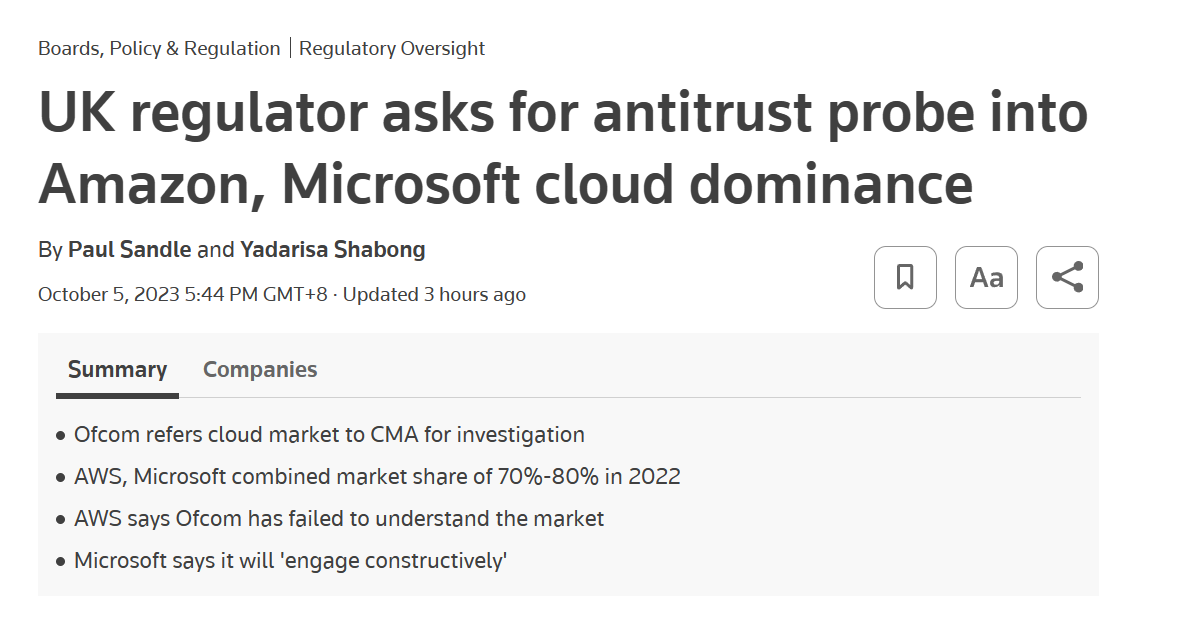
Task: Select the Summary tab
Action: [x=117, y=369]
